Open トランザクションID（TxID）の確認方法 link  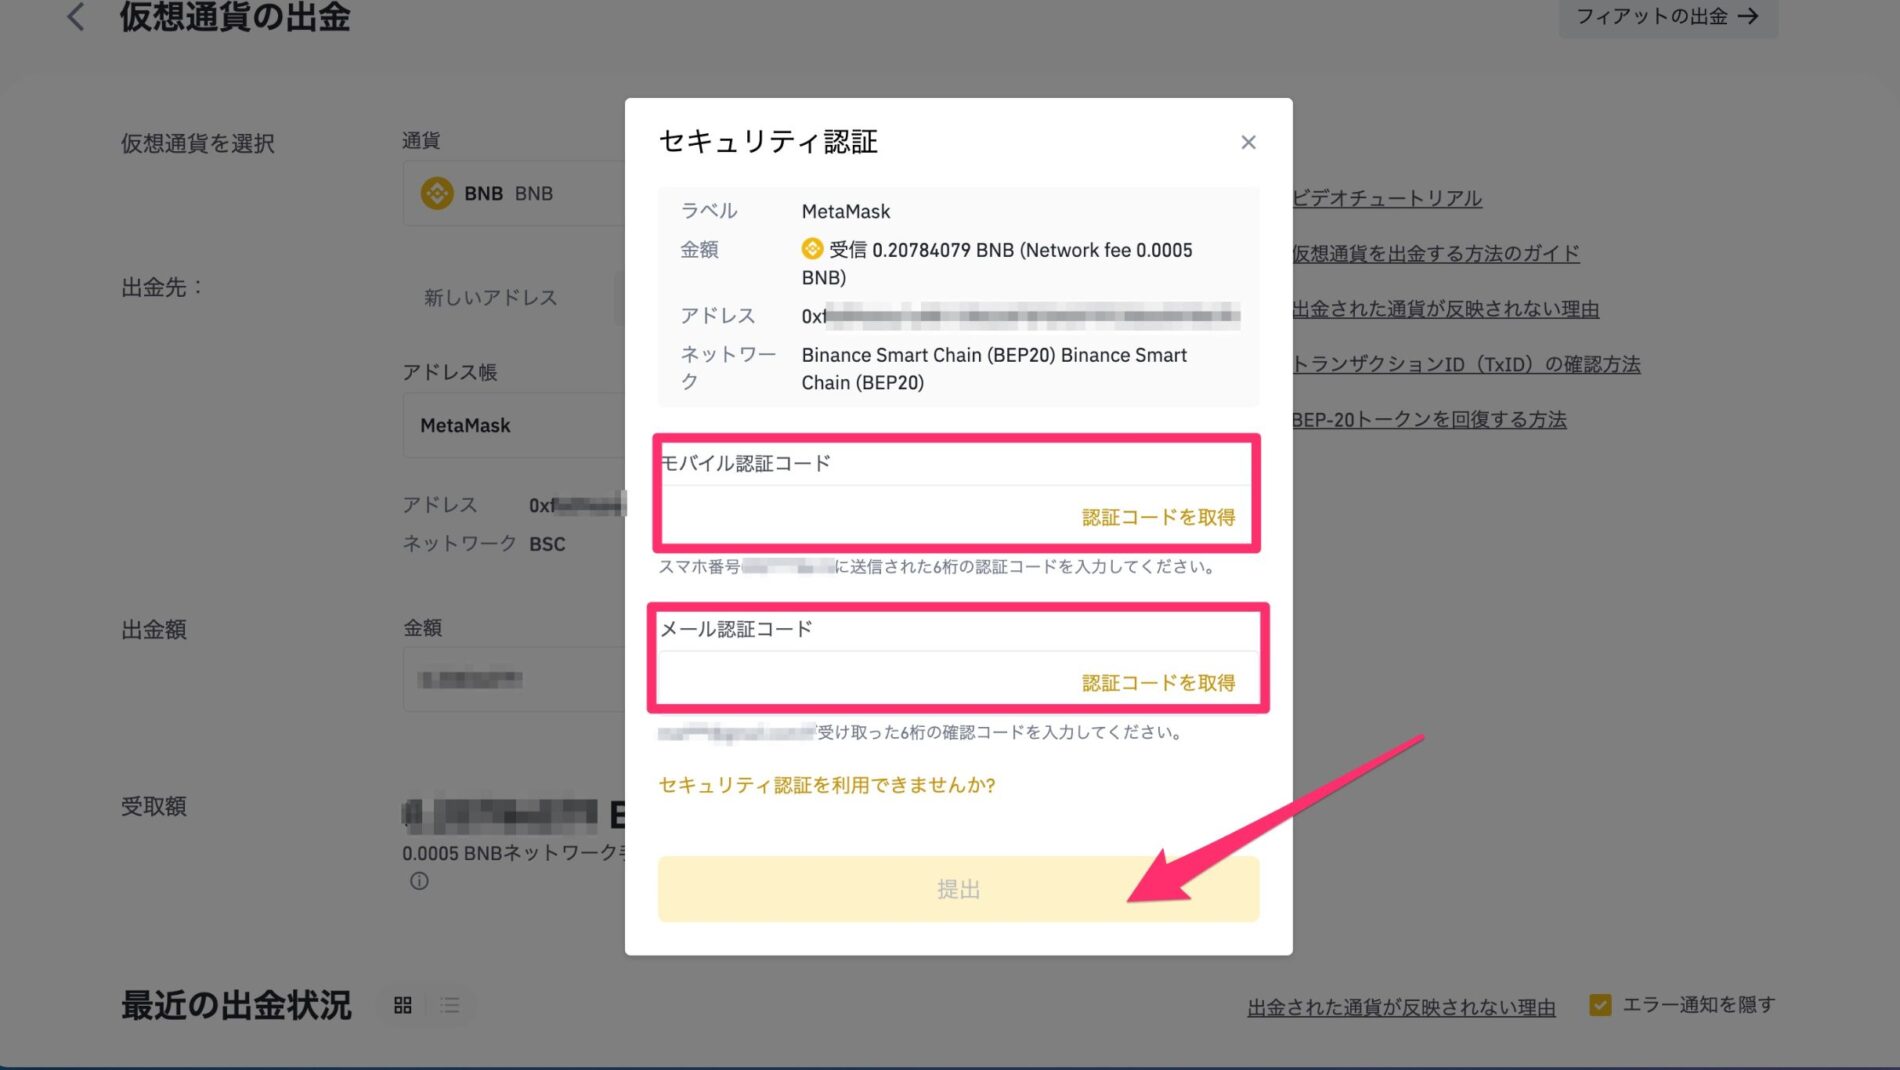coord(1466,364)
